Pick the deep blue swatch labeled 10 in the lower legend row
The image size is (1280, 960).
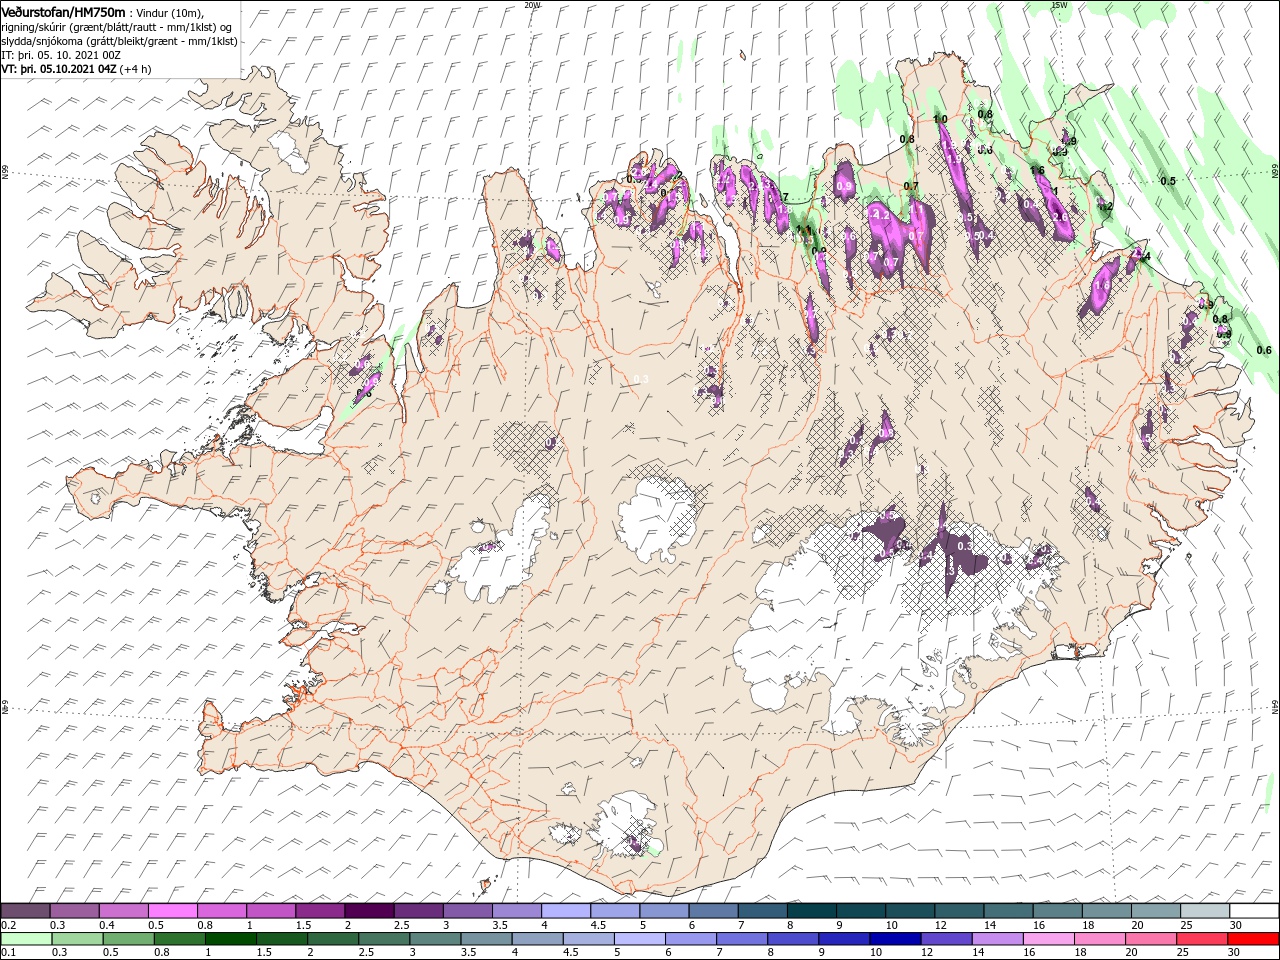tap(895, 939)
